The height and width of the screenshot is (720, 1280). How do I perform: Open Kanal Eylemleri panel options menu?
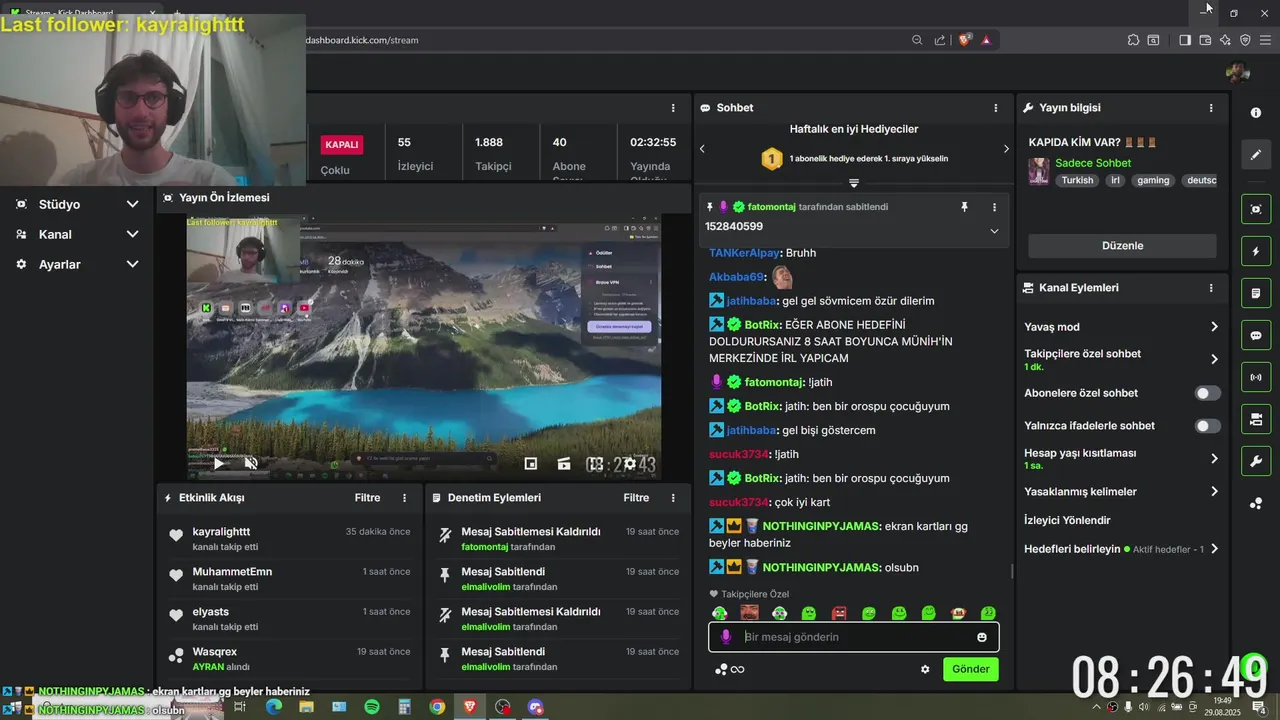pos(1211,288)
